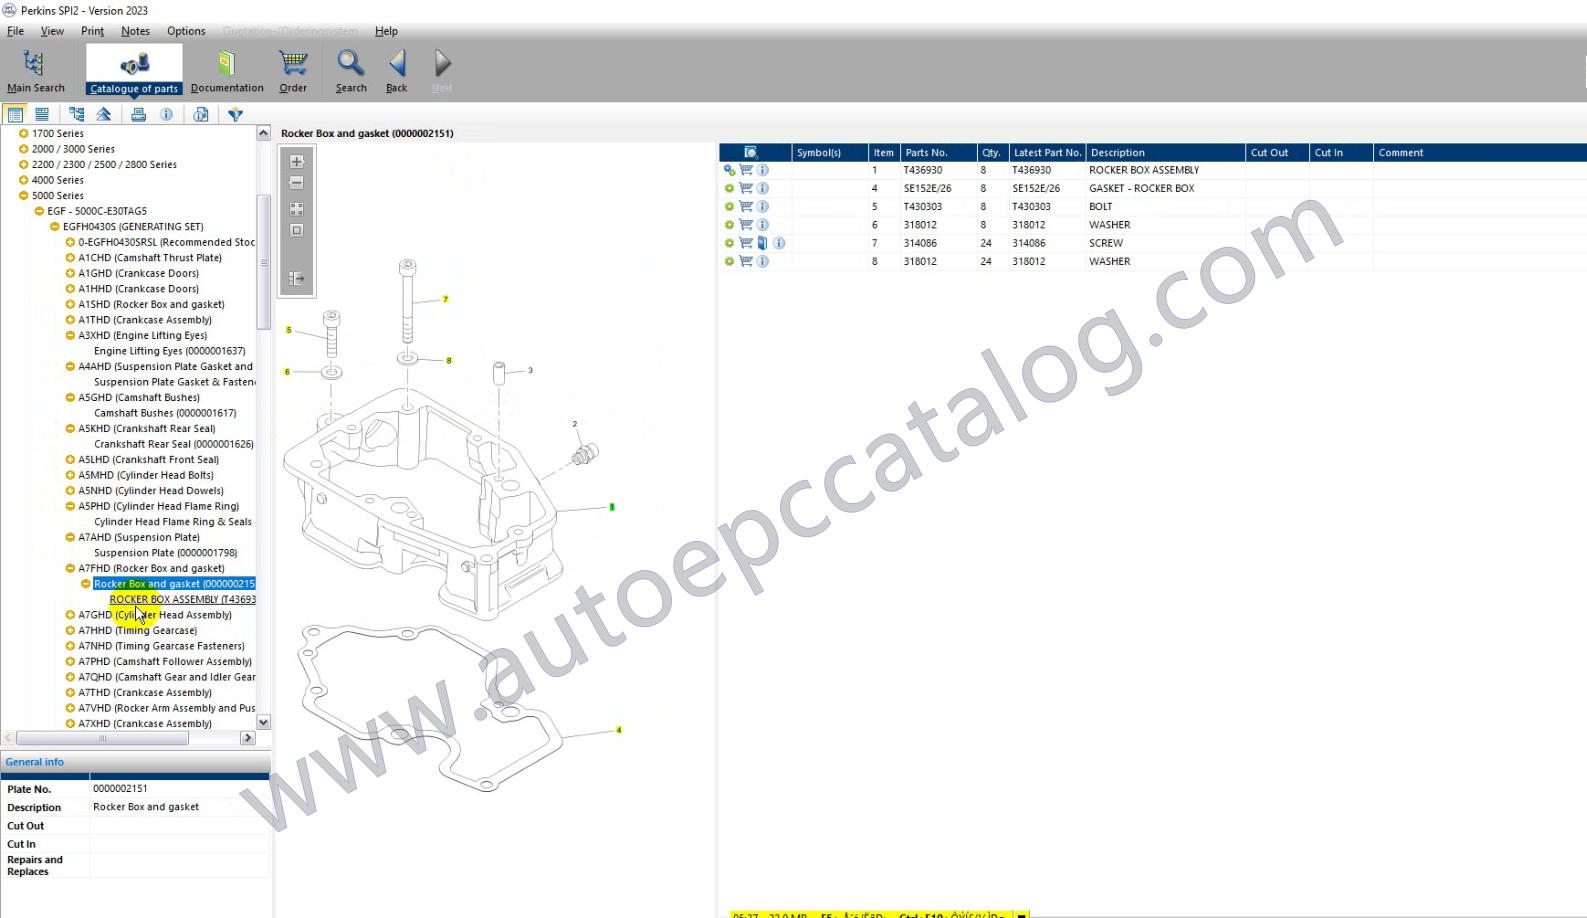Collapse A3XHD (Engine Lifting Eyes) node

(70, 336)
